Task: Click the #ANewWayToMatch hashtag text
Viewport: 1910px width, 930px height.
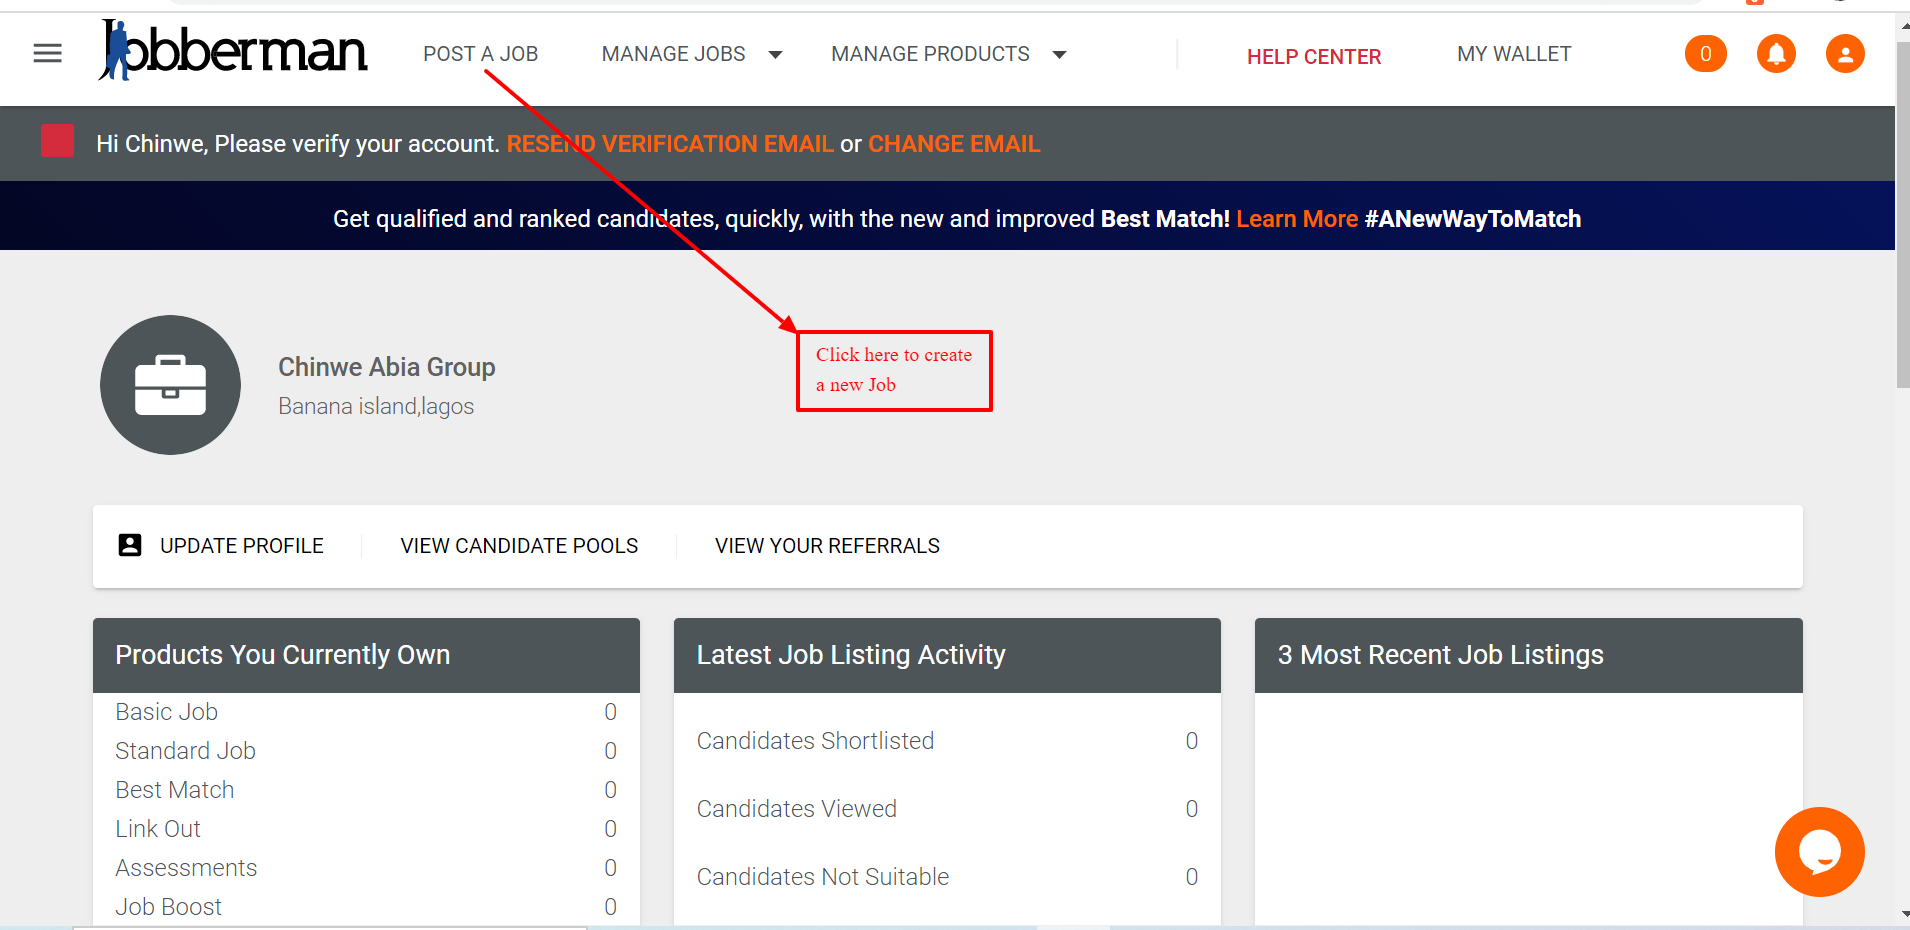Action: [1473, 219]
